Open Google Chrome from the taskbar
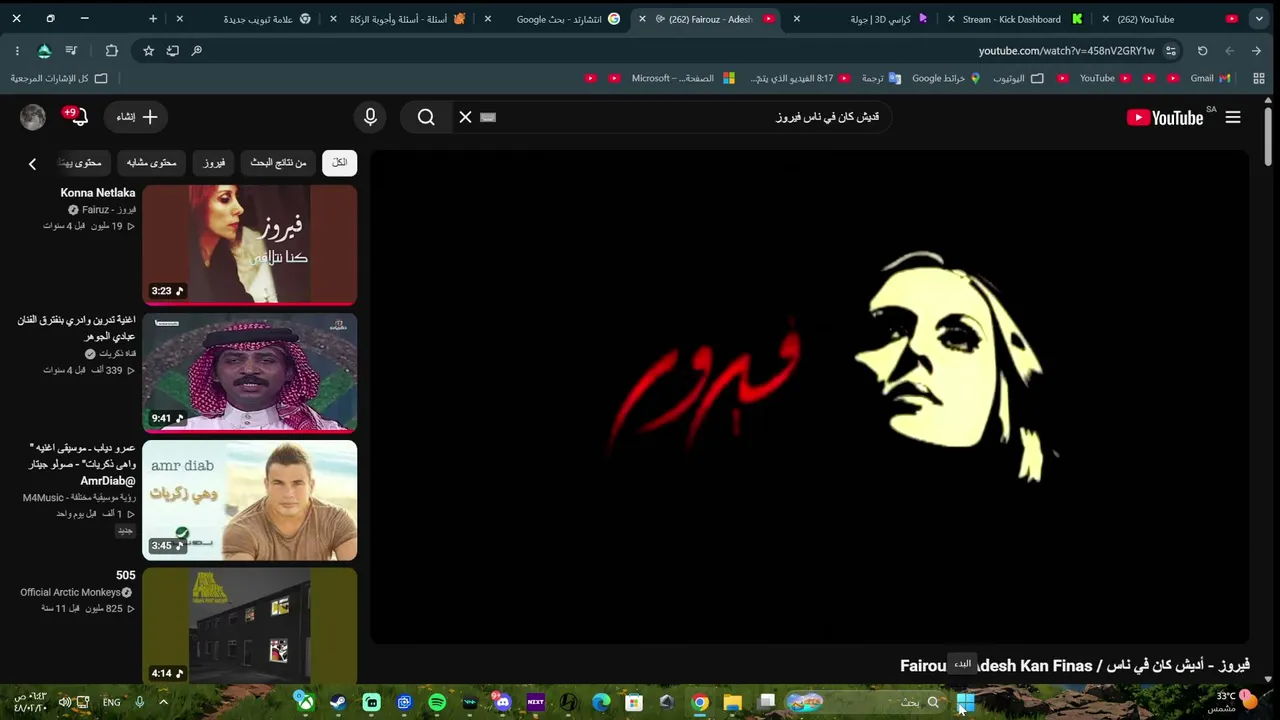1280x720 pixels. [x=700, y=702]
